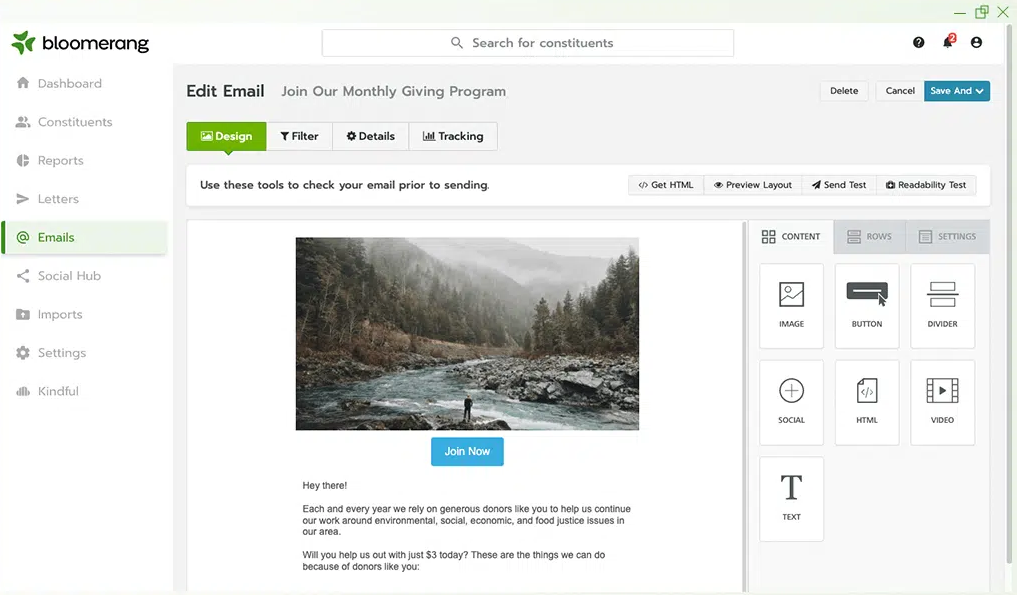Screen dimensions: 1017x595
Task: Add a Video content block
Action: 941,401
